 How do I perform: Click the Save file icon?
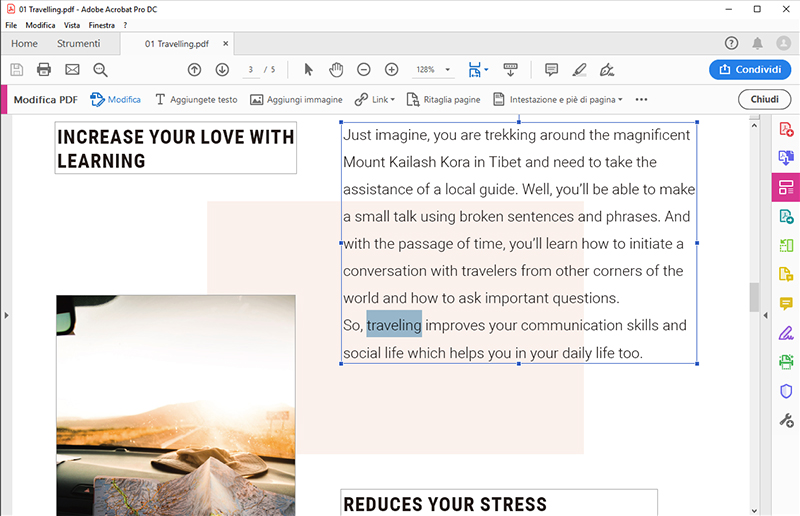click(16, 69)
